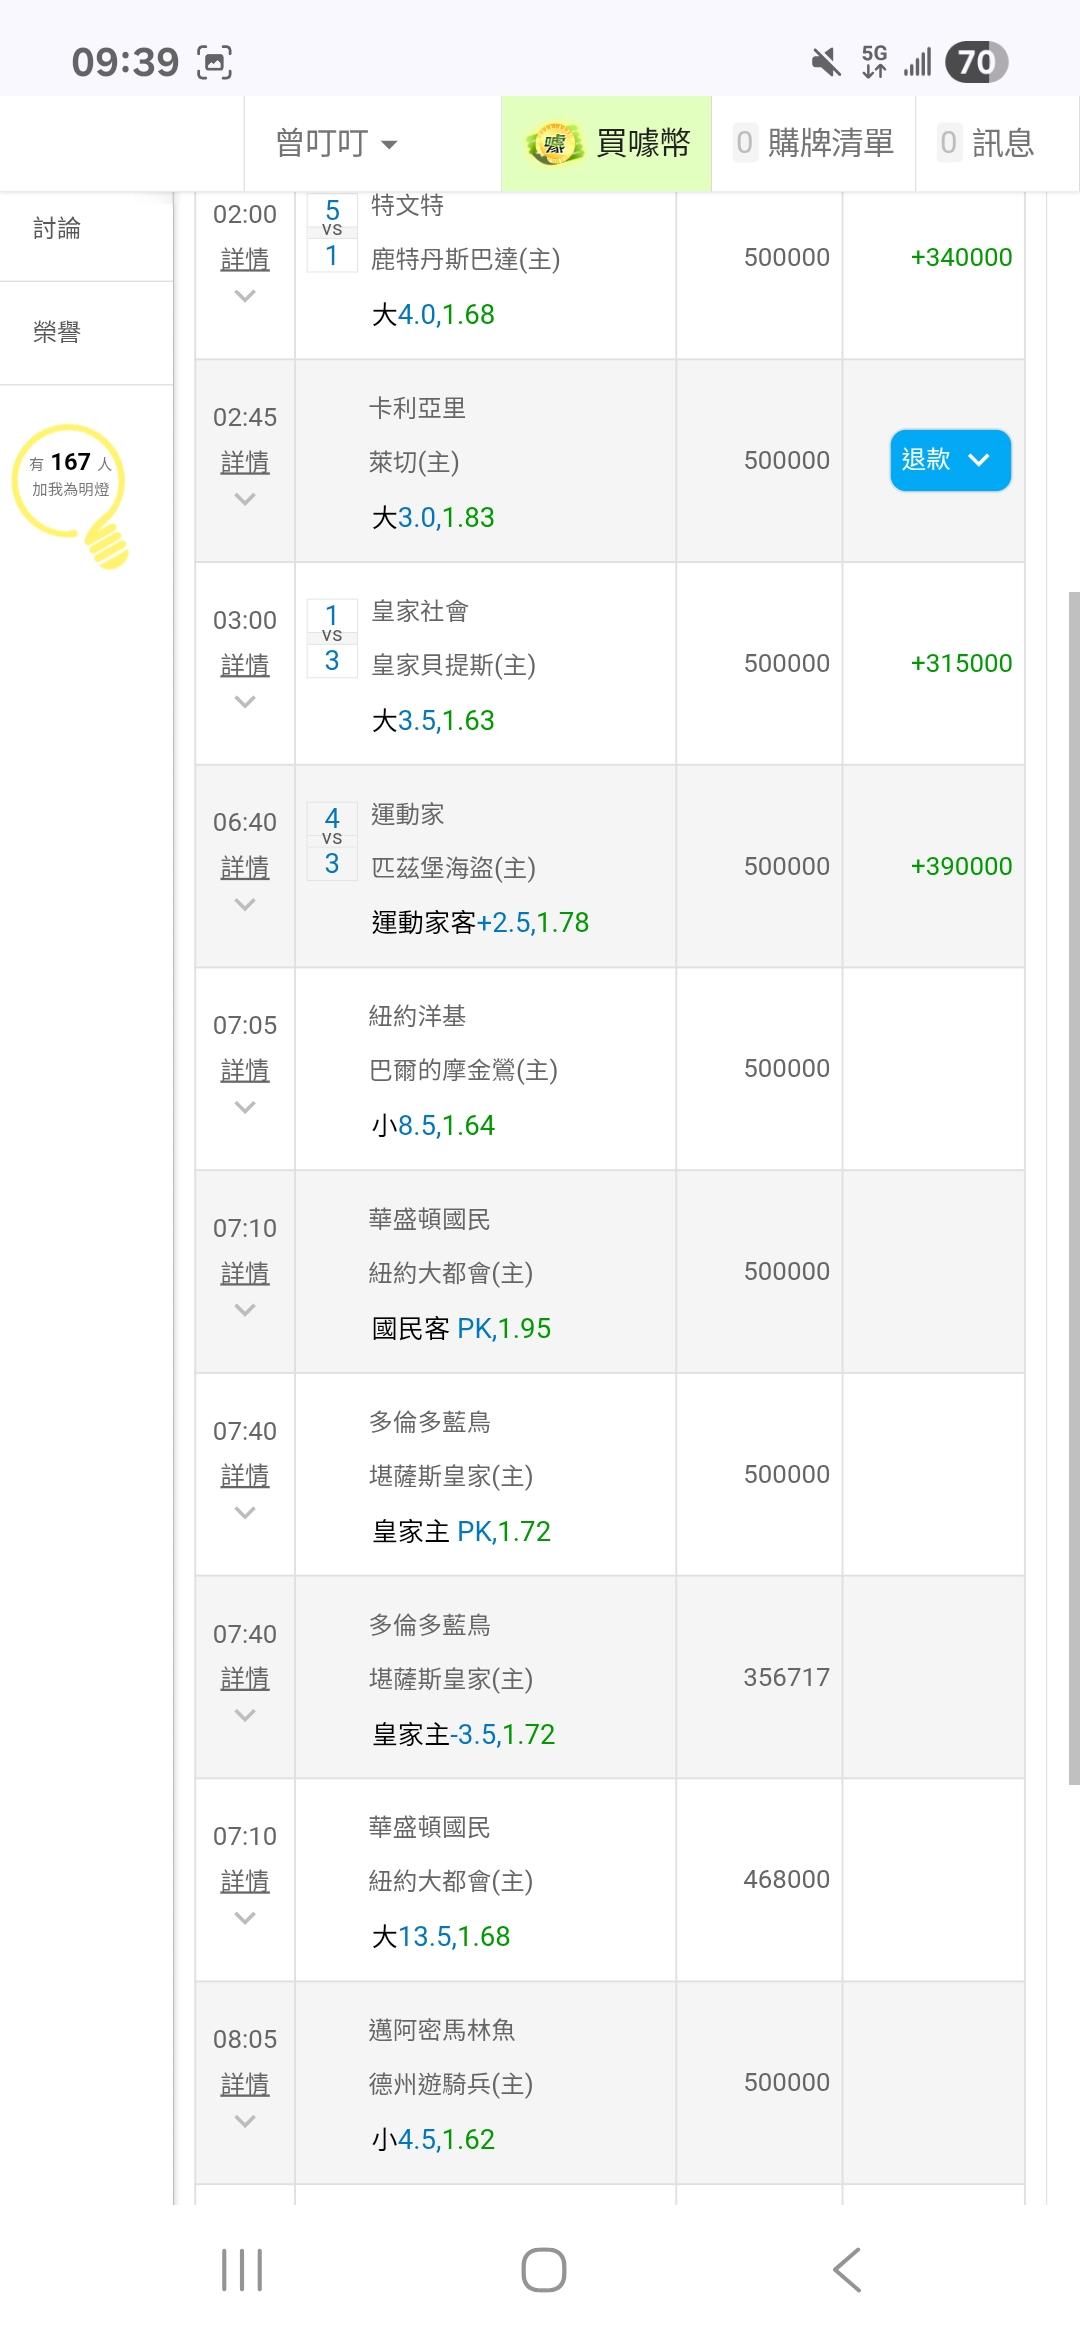Image resolution: width=1080 pixels, height=2340 pixels.
Task: Switch to the 榮譽 sidebar tab
Action: (57, 332)
